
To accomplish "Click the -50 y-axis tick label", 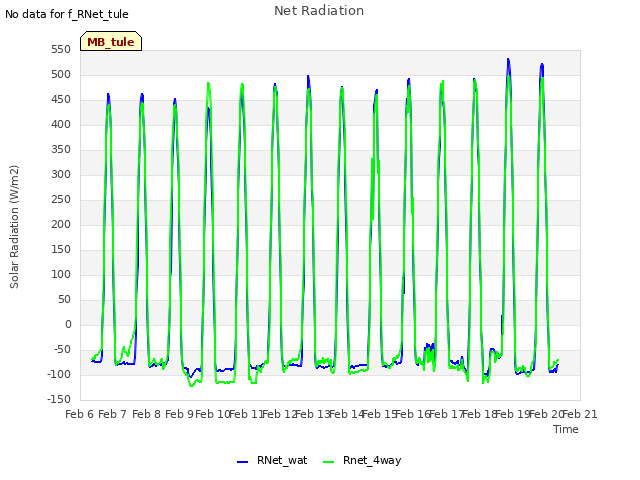I will 61,349.
